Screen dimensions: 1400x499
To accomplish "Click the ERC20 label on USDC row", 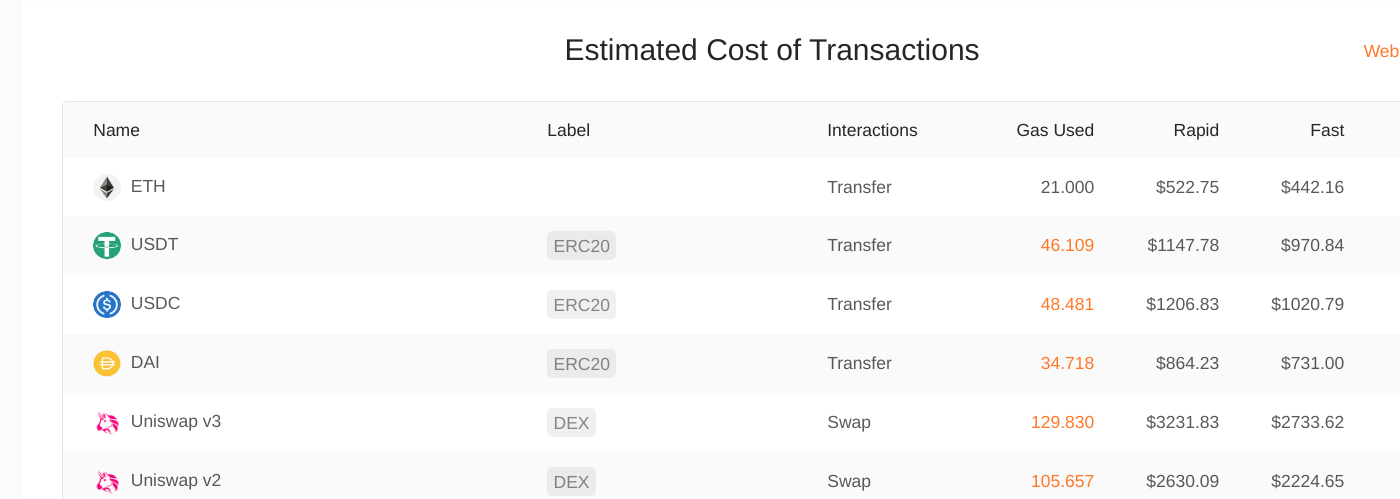I will click(x=581, y=305).
